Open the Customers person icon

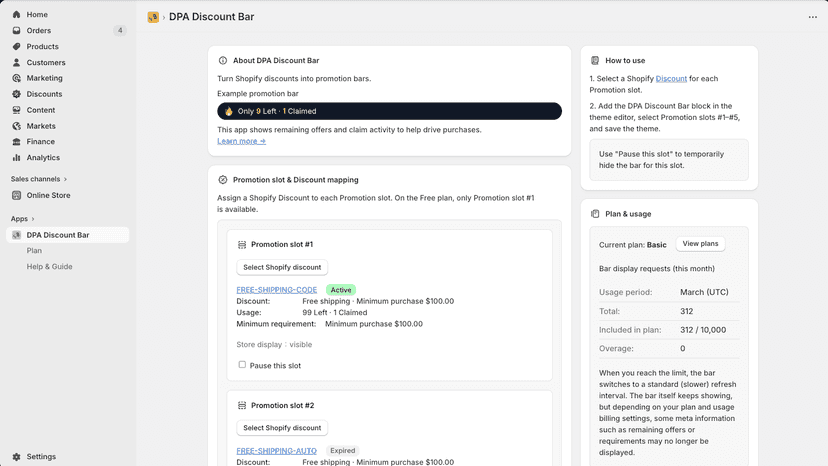pyautogui.click(x=16, y=62)
